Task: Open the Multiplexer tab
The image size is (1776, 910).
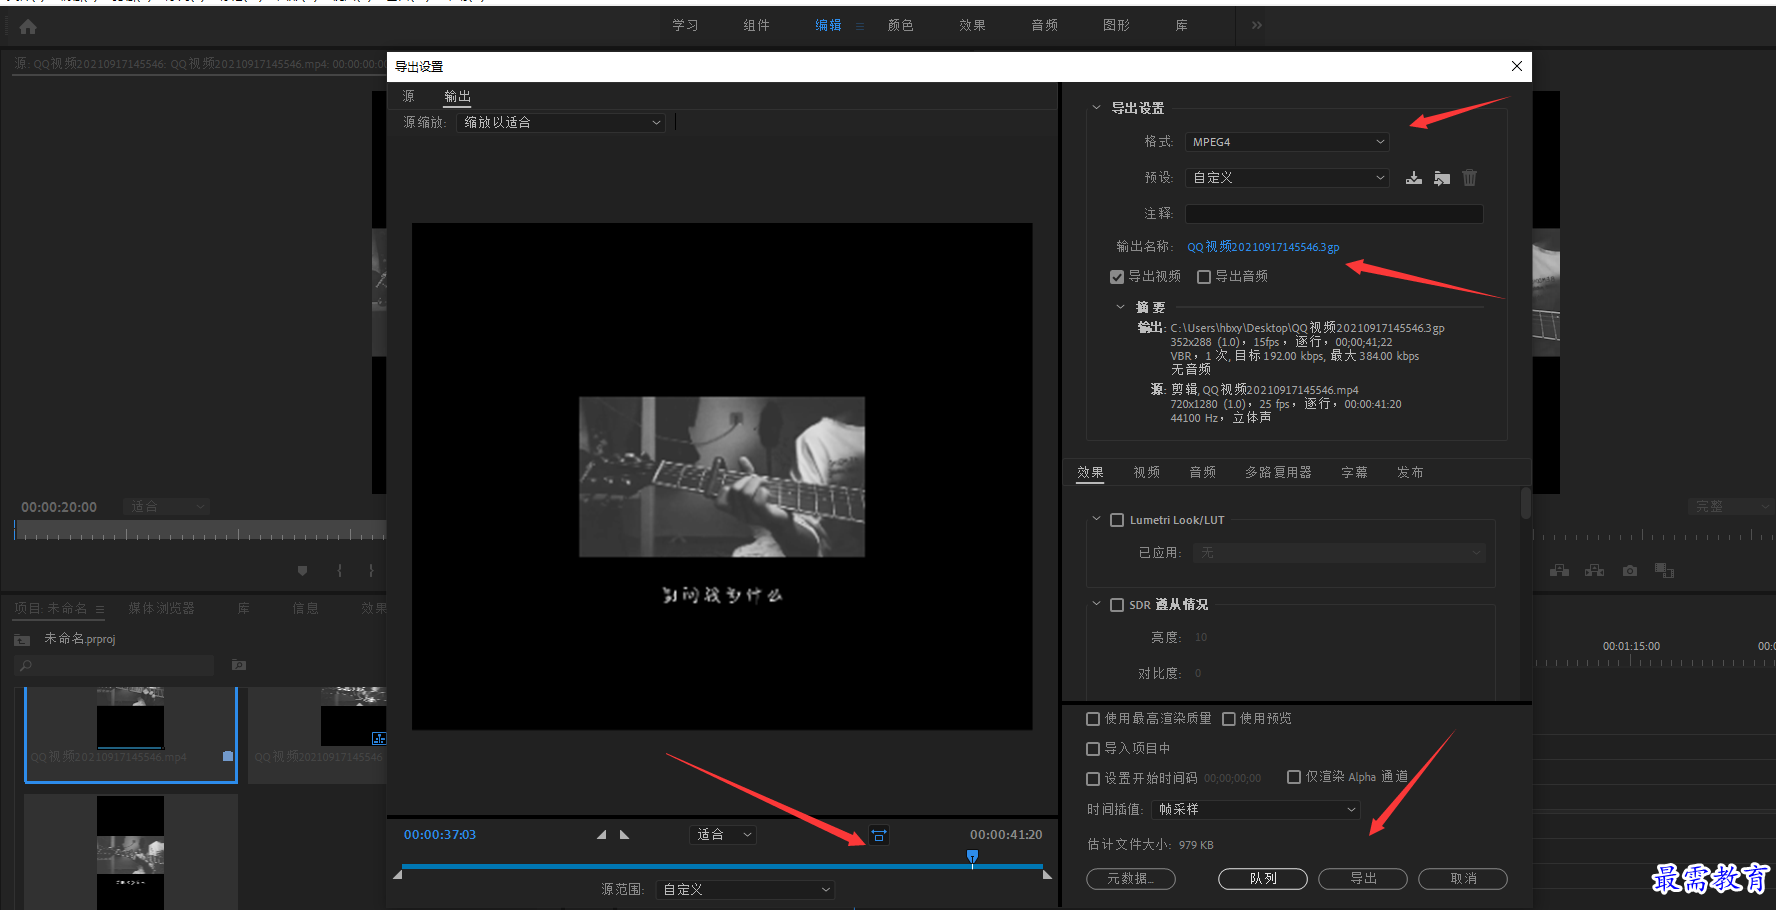Action: coord(1278,472)
